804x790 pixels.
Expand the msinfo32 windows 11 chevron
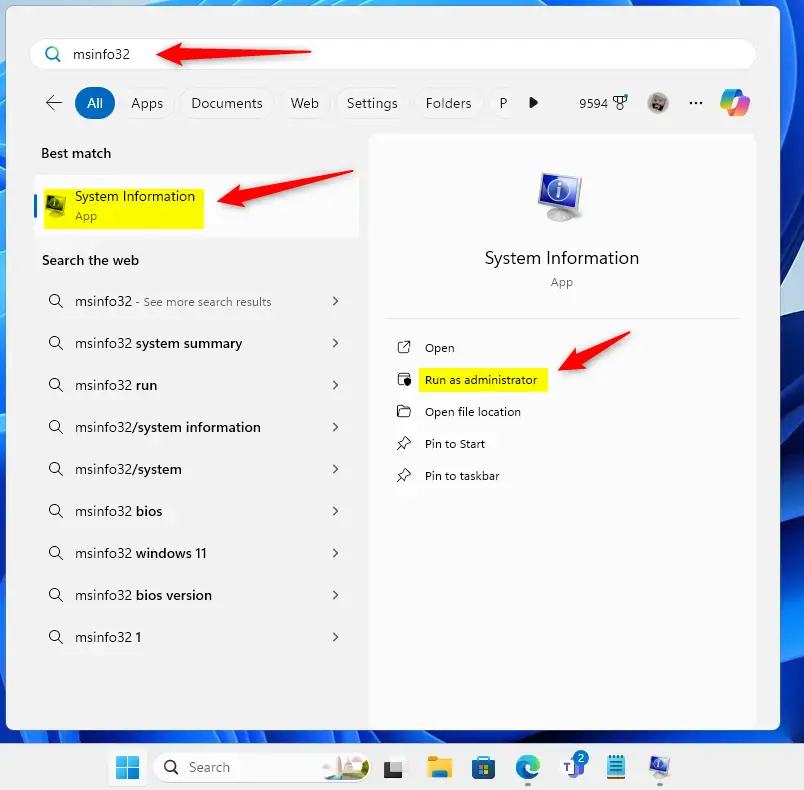click(335, 553)
